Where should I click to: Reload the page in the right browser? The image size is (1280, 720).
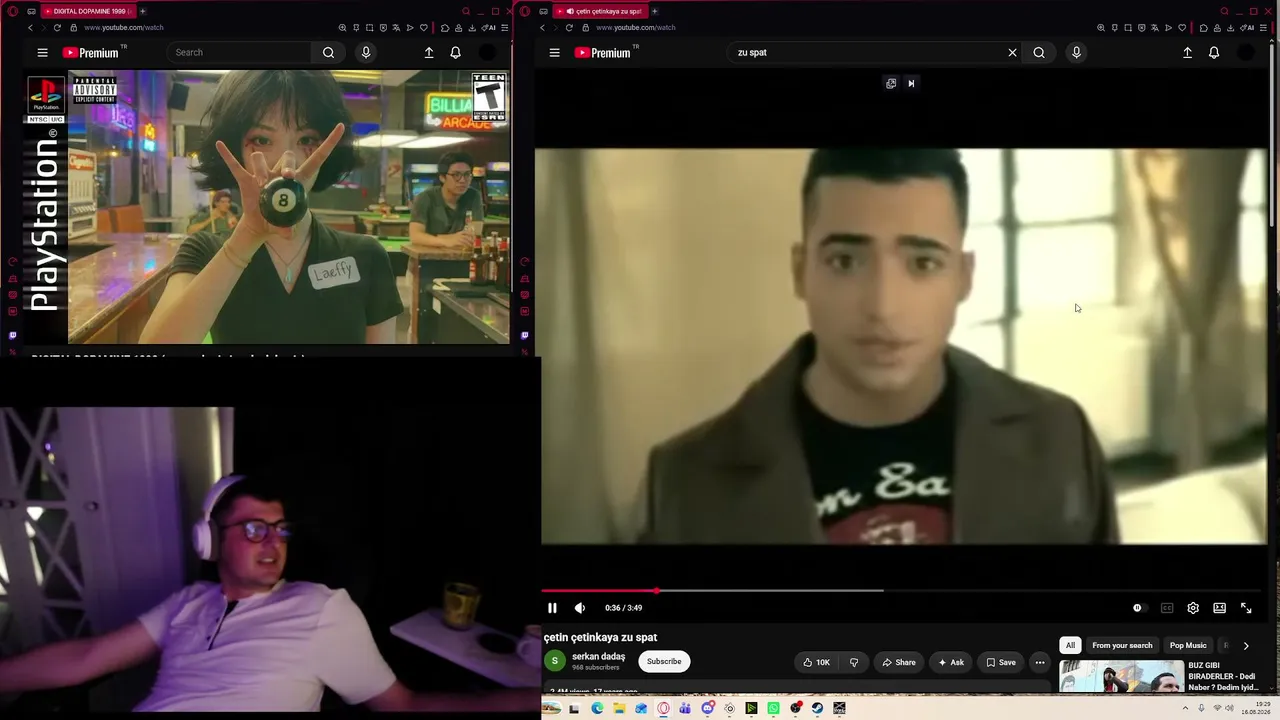click(569, 27)
